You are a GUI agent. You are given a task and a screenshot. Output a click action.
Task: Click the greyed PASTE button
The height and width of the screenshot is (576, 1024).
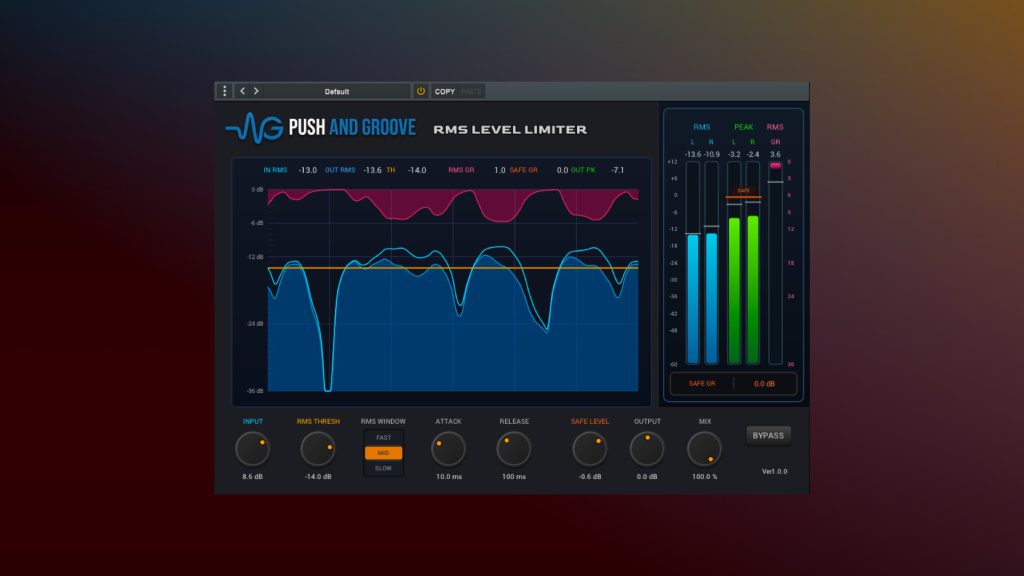pos(471,91)
